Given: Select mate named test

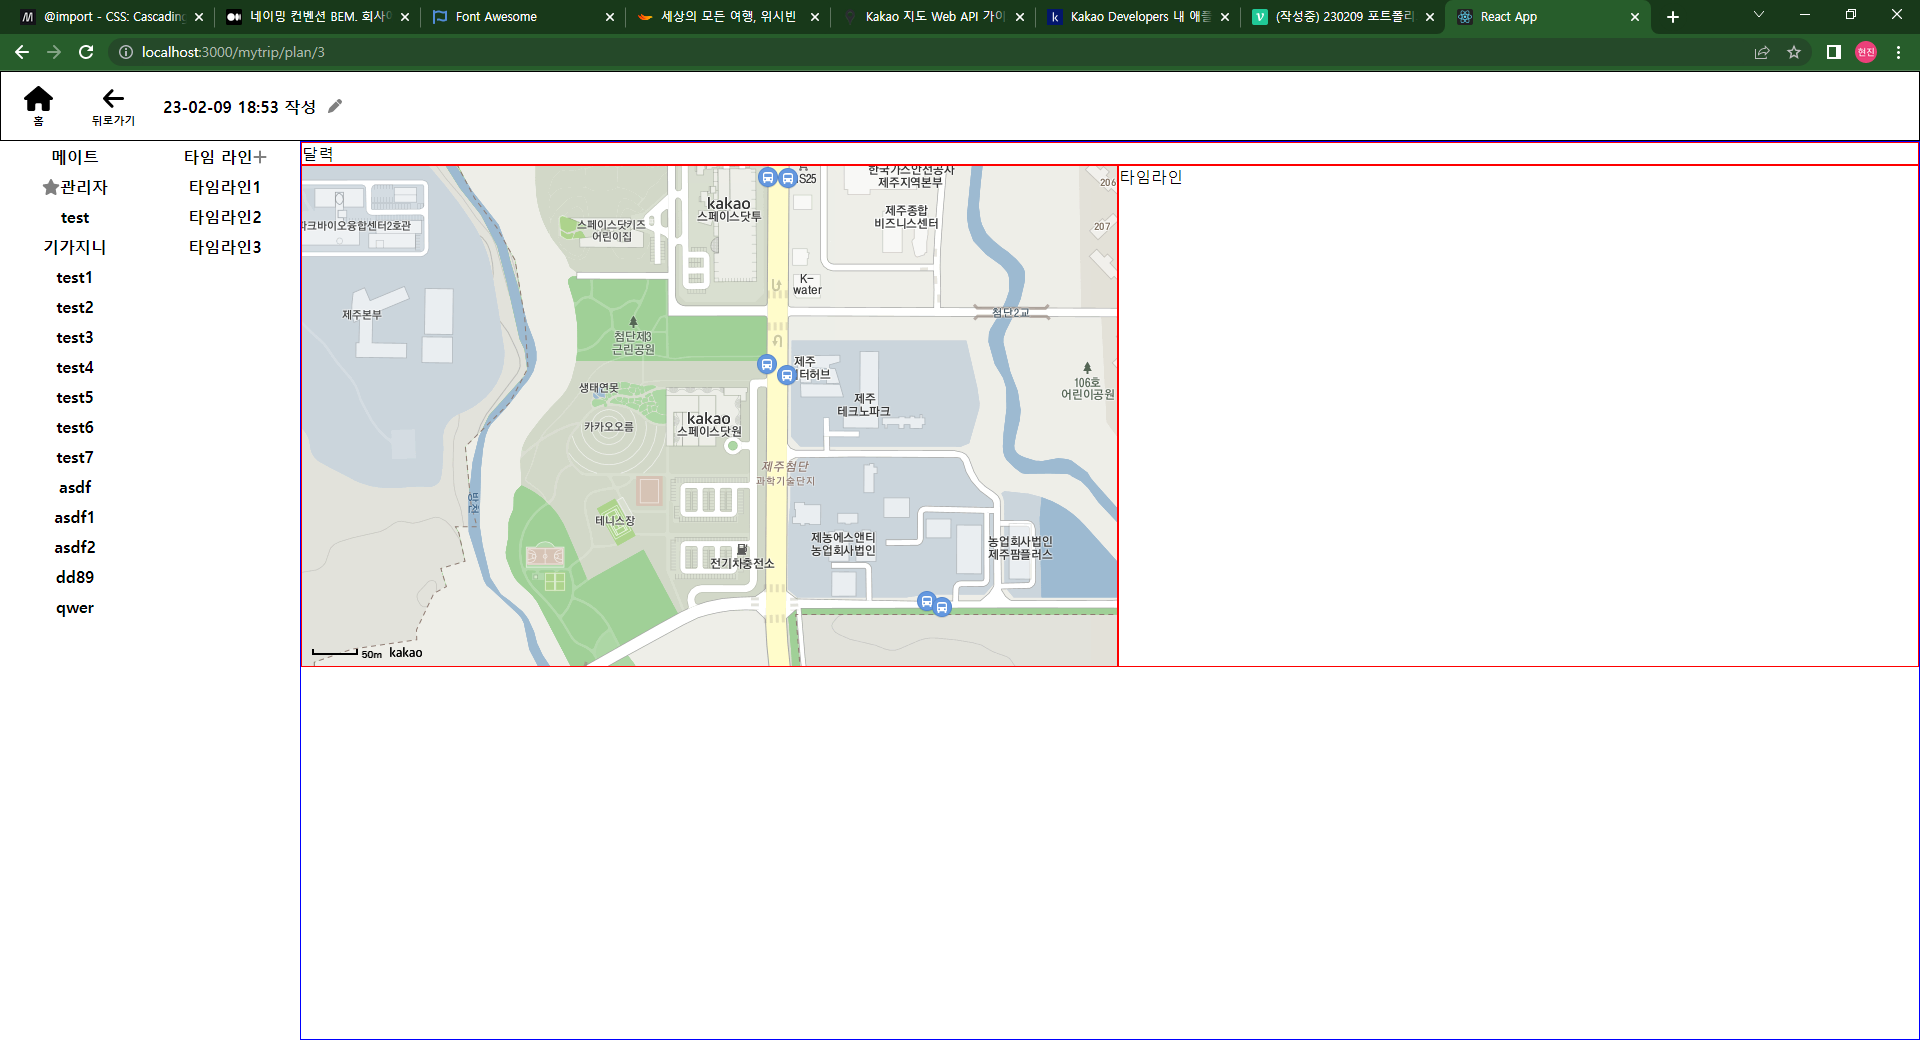Looking at the screenshot, I should click(75, 217).
